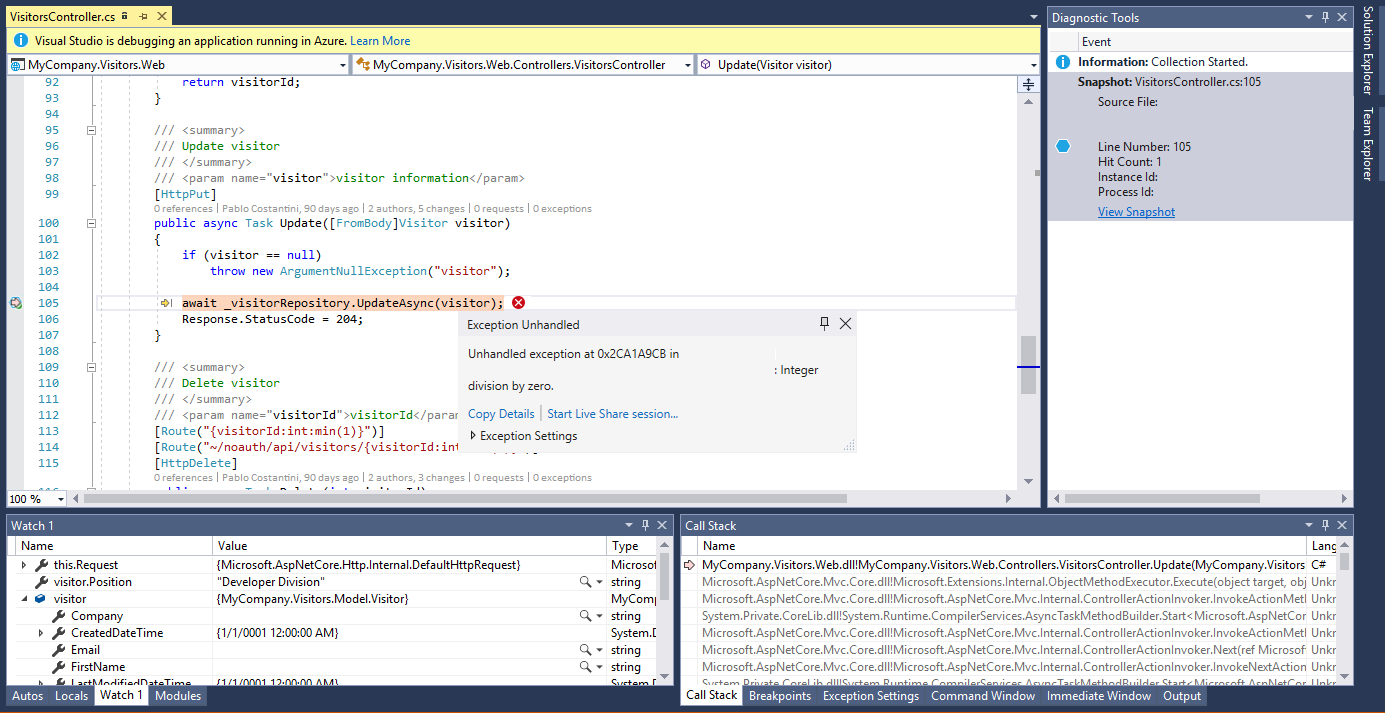Click the snapshot breakpoint glyph beside line 105
Image resolution: width=1385 pixels, height=713 pixels.
16,302
